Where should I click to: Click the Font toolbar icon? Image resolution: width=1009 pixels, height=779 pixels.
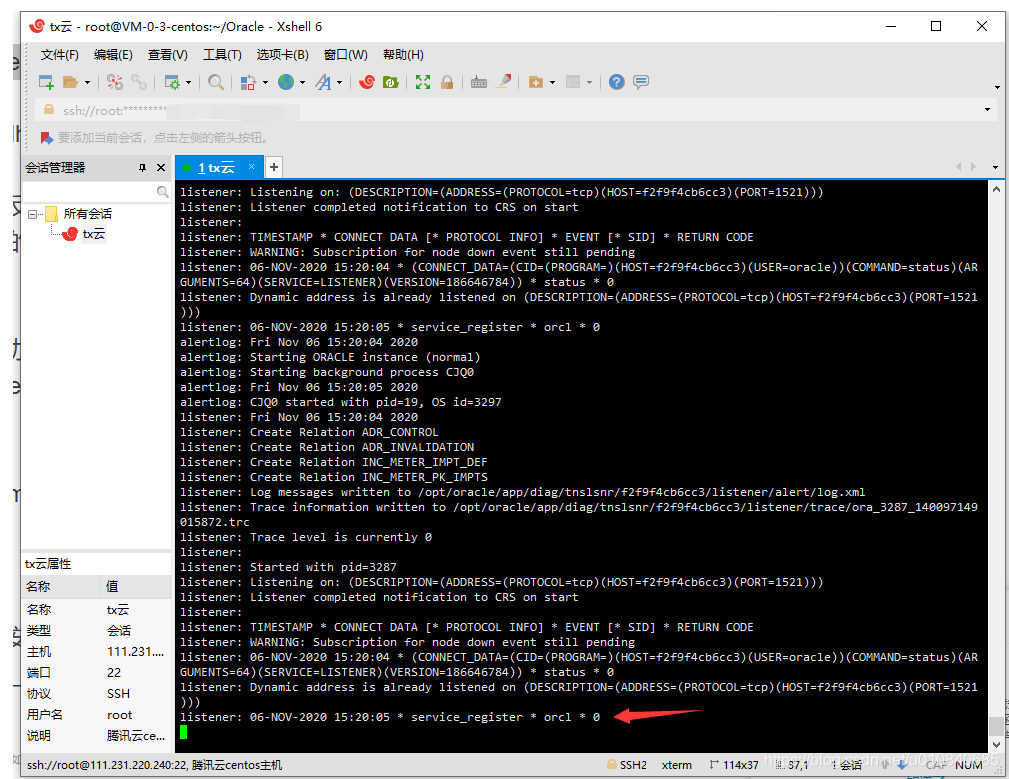coord(323,82)
